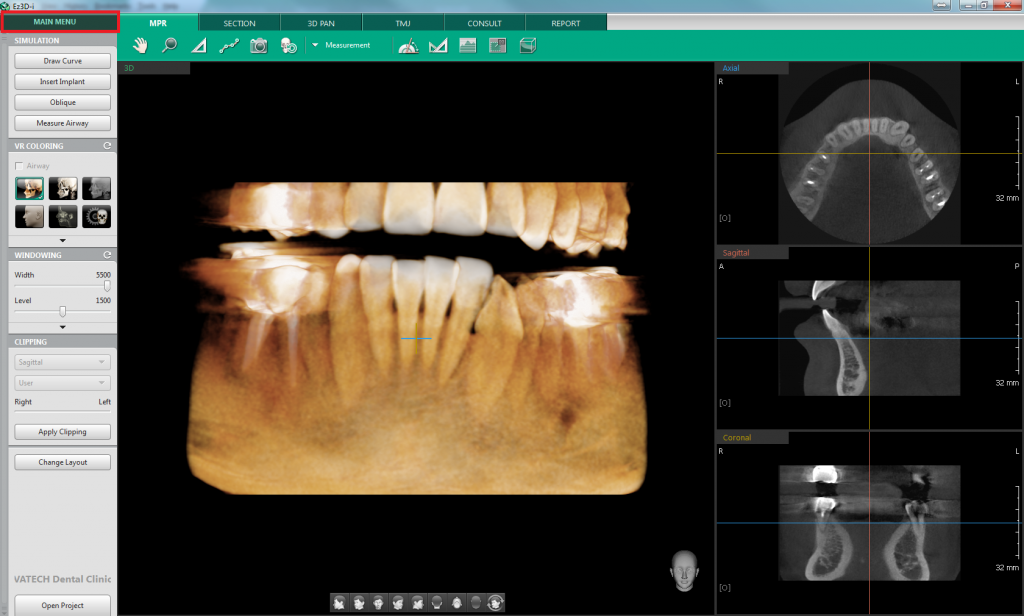Open the Measurement dropdown
The image size is (1024, 616).
(315, 45)
